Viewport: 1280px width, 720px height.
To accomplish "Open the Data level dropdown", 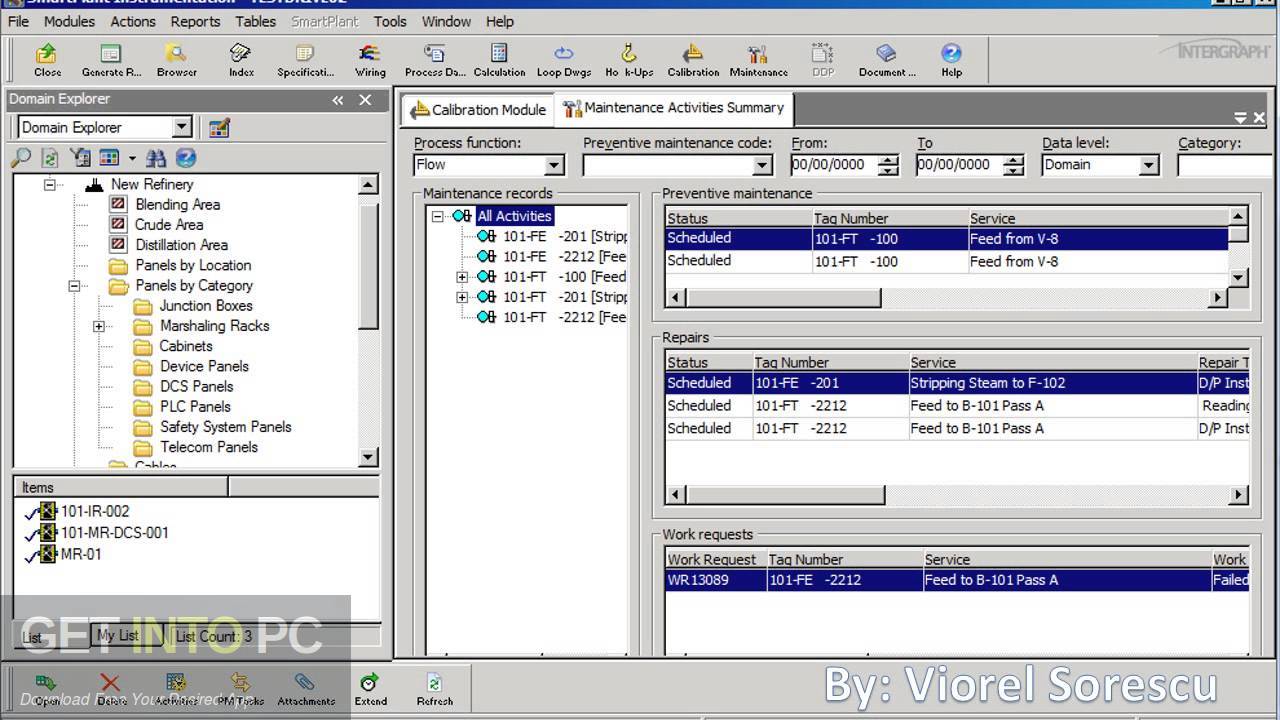I will [x=1149, y=165].
